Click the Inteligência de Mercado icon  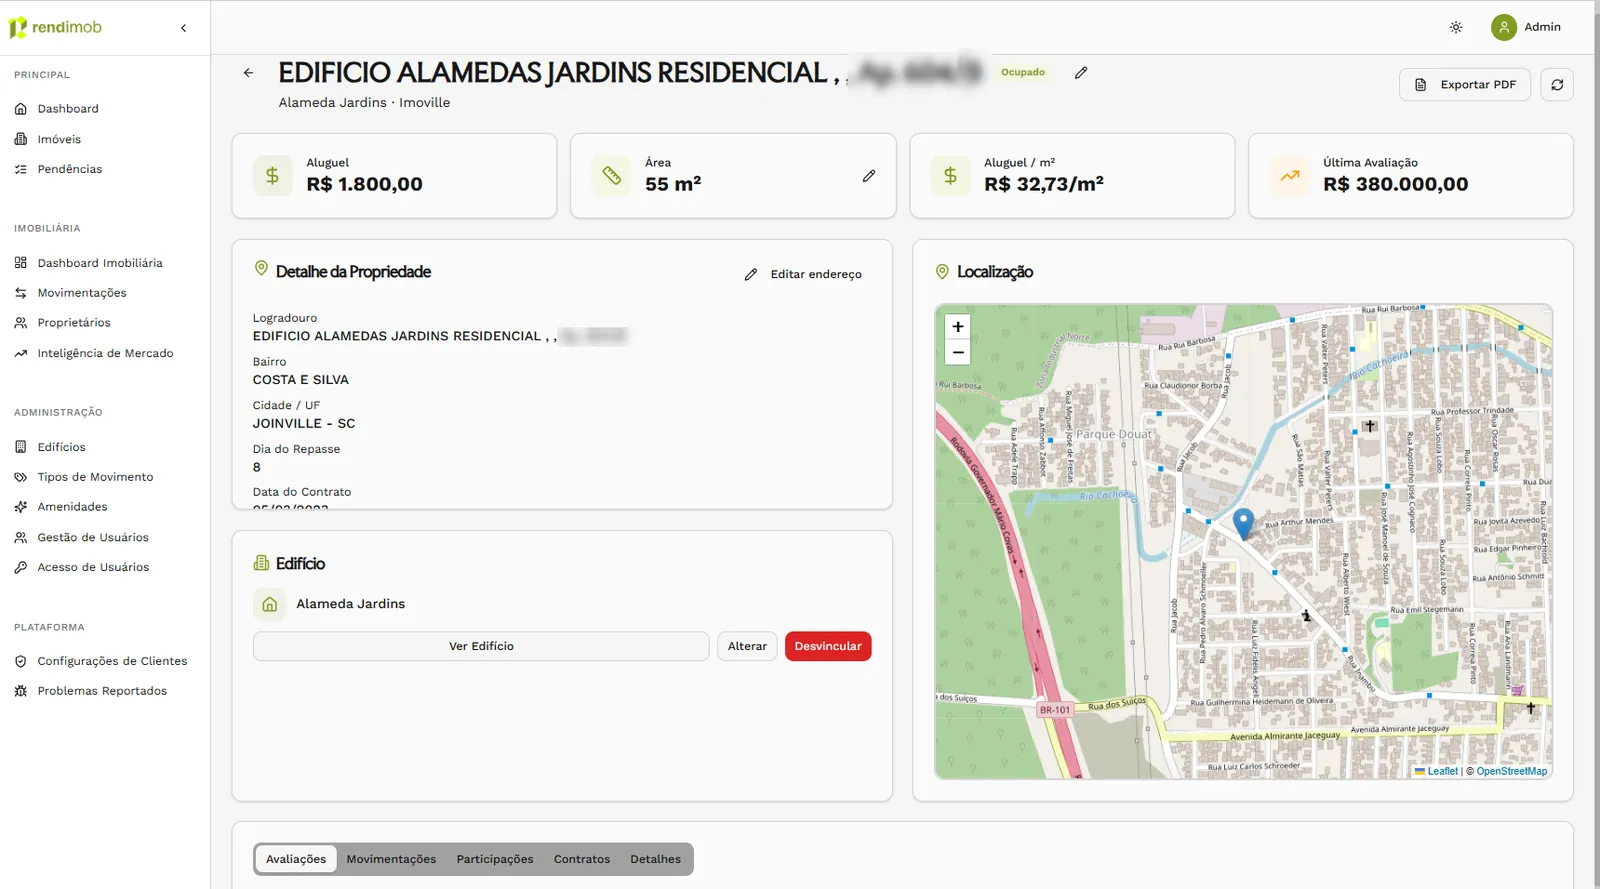pos(21,353)
